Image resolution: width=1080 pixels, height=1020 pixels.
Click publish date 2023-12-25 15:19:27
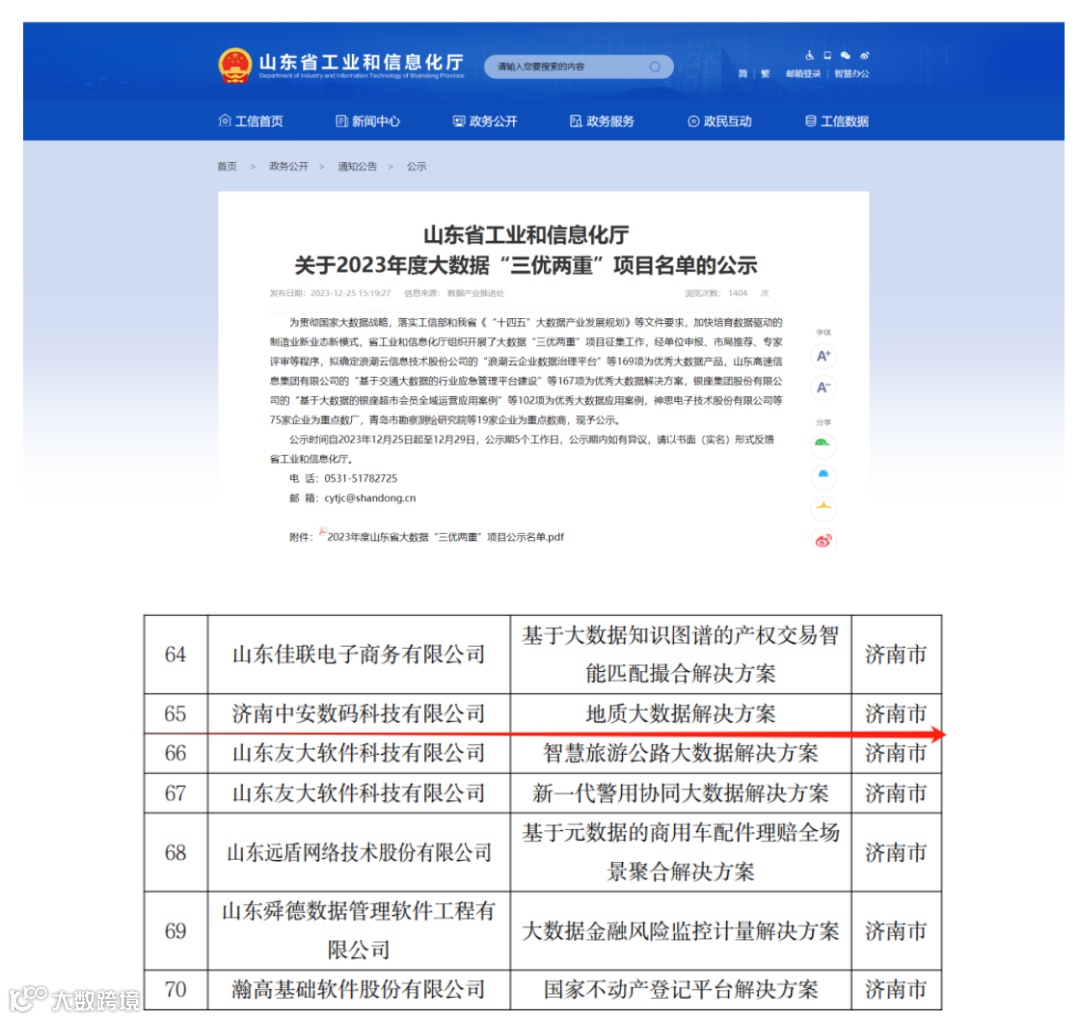point(350,293)
